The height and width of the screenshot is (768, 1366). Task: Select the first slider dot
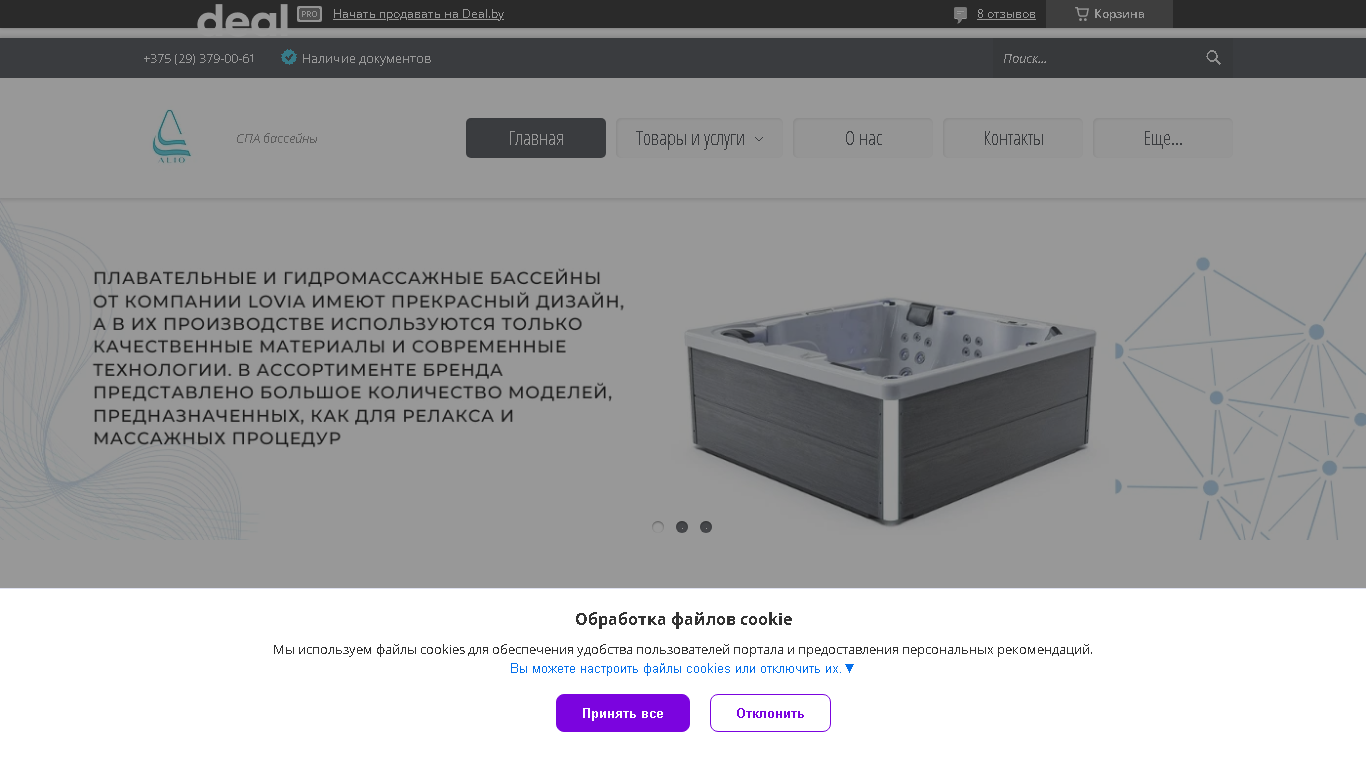coord(658,527)
